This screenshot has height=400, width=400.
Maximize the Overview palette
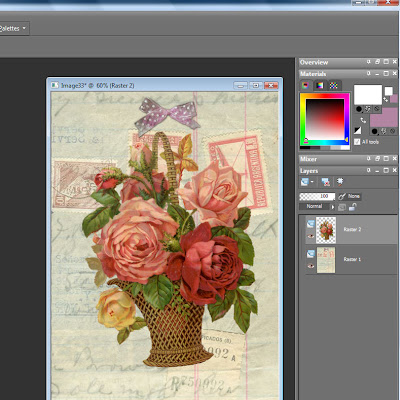386,62
